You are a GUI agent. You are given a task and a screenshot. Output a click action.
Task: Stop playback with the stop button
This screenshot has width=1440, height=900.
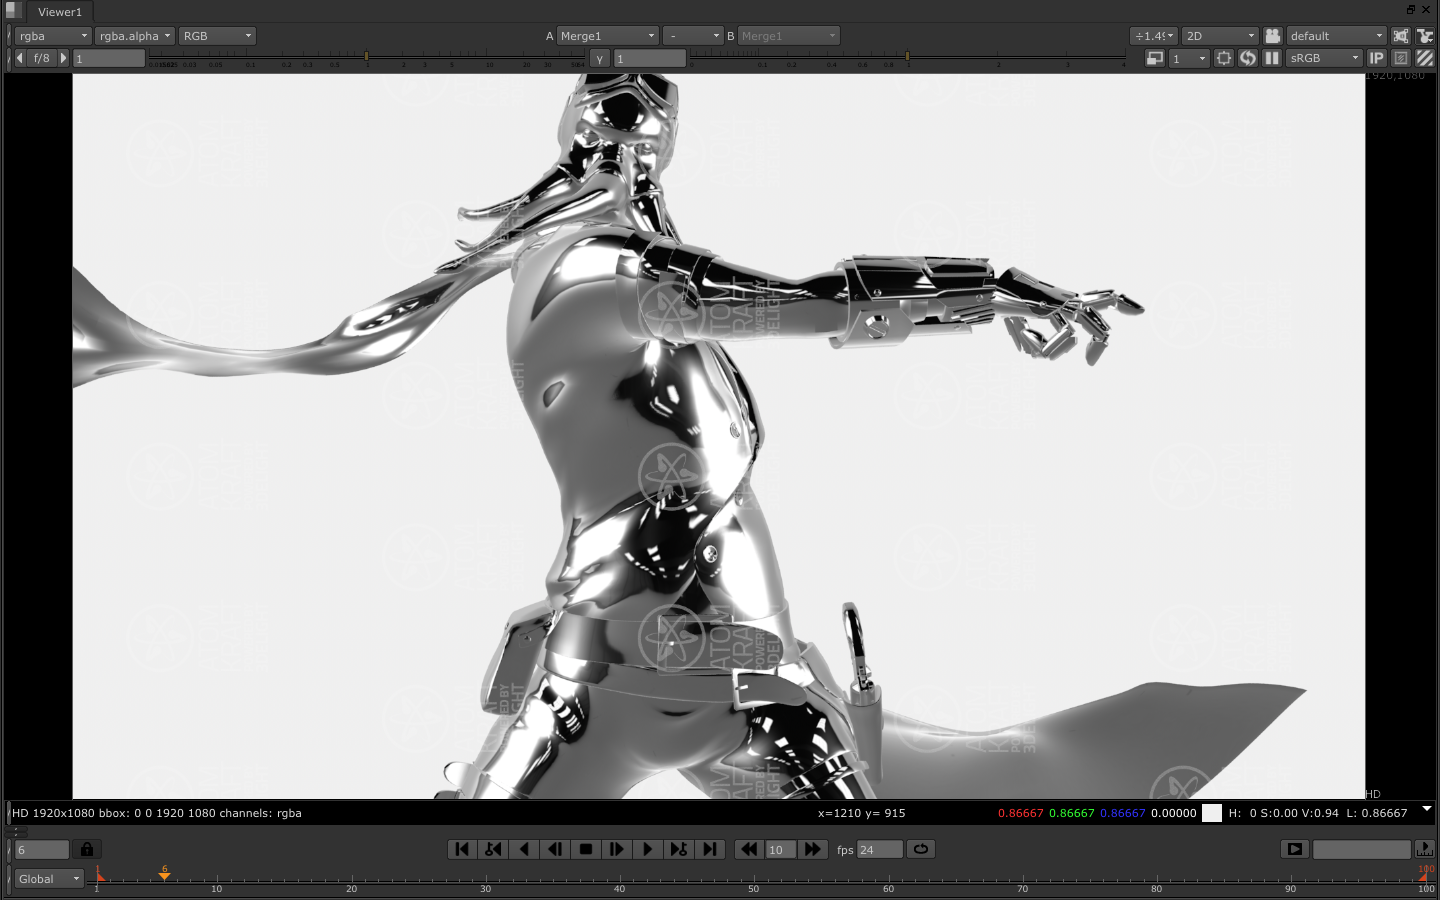(586, 849)
